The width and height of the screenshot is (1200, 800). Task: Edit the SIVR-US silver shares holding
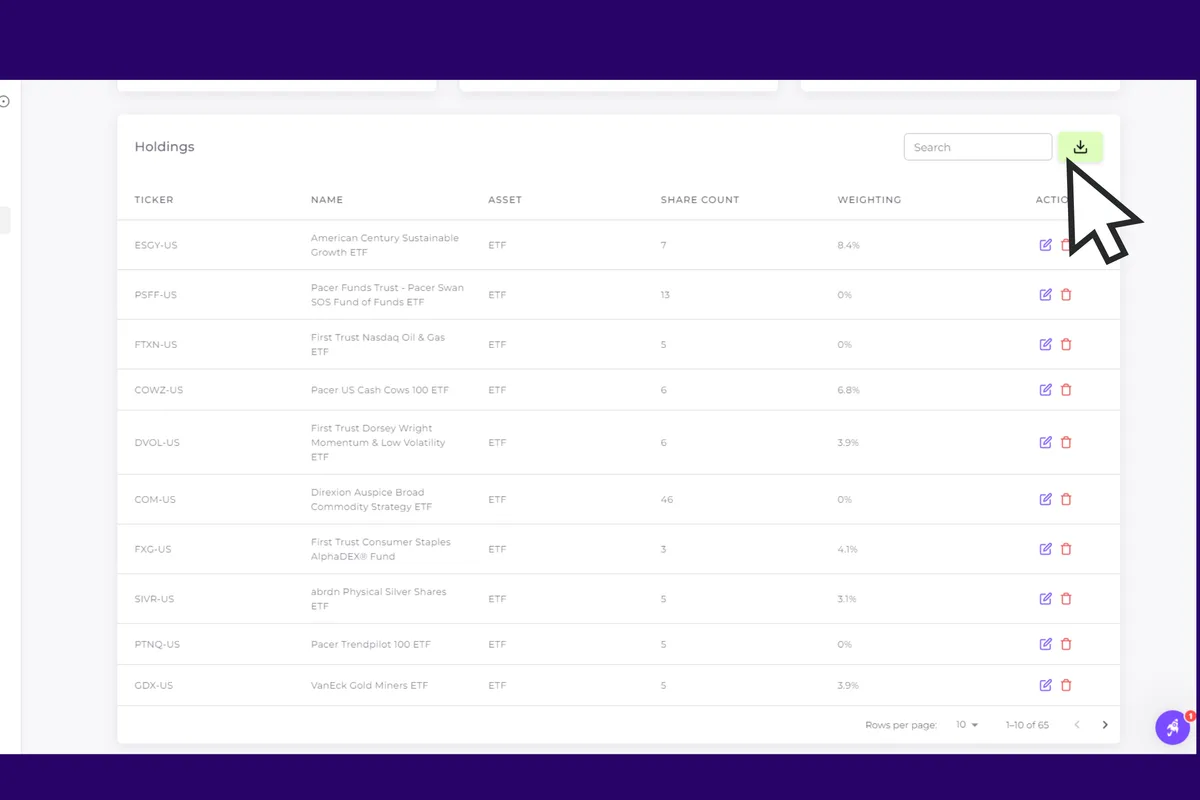pyautogui.click(x=1046, y=598)
